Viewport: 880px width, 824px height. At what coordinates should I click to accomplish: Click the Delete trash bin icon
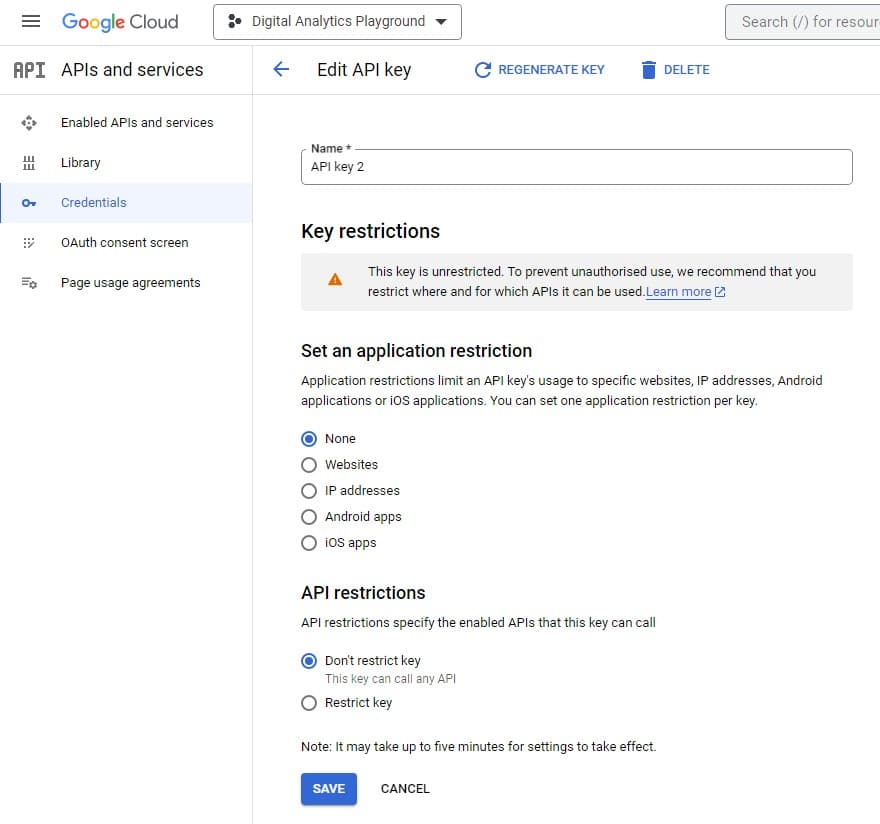(649, 70)
